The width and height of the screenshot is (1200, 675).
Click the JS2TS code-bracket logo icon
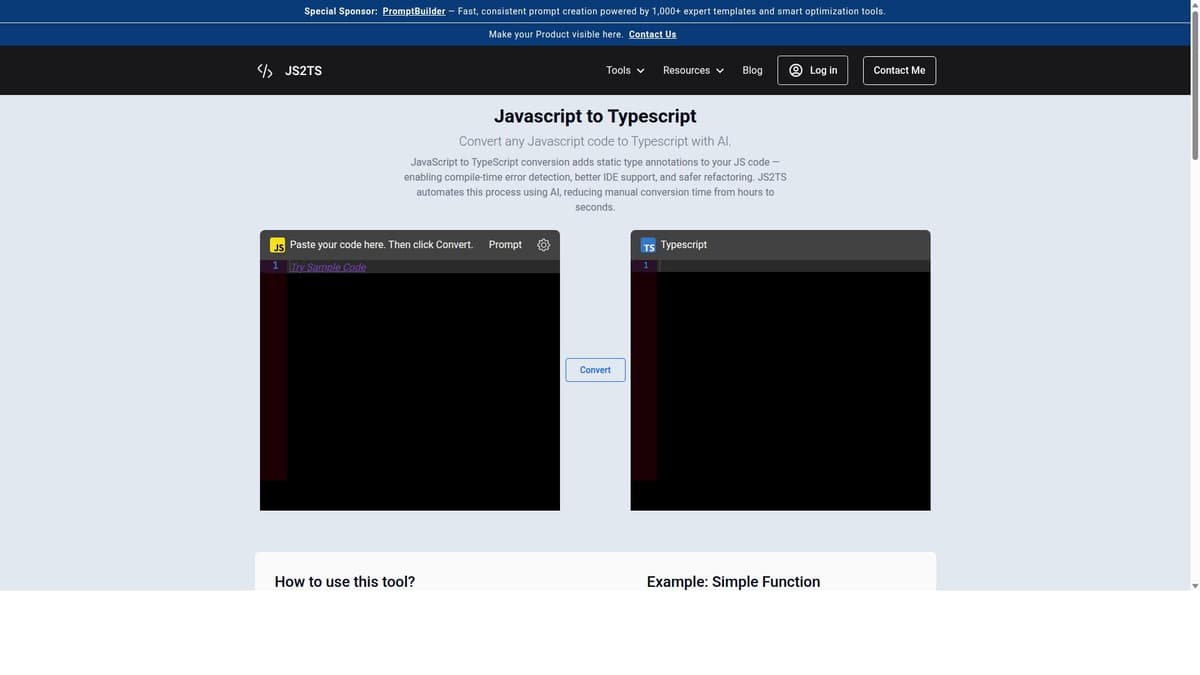coord(265,71)
